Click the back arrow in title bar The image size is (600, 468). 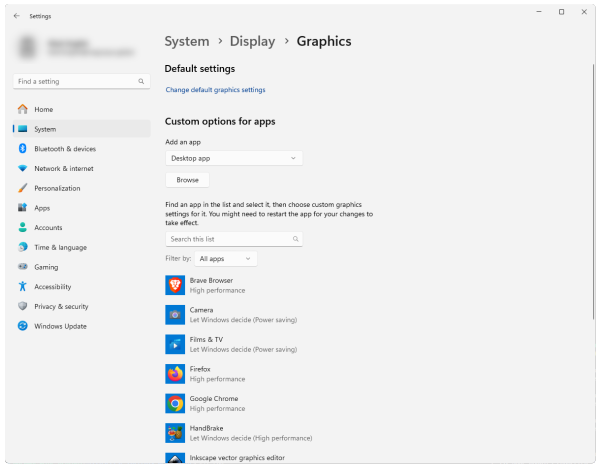click(16, 16)
